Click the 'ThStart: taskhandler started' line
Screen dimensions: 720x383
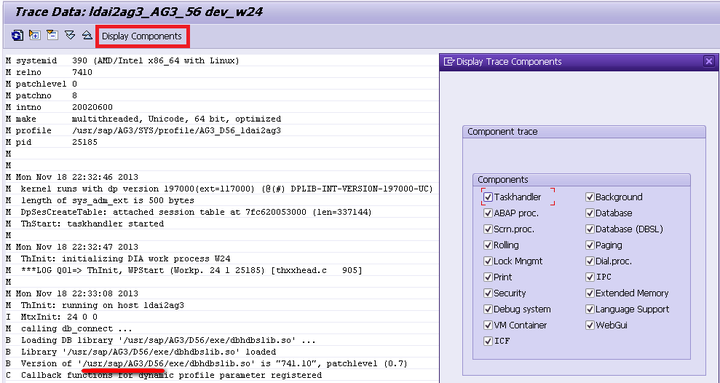point(84,224)
